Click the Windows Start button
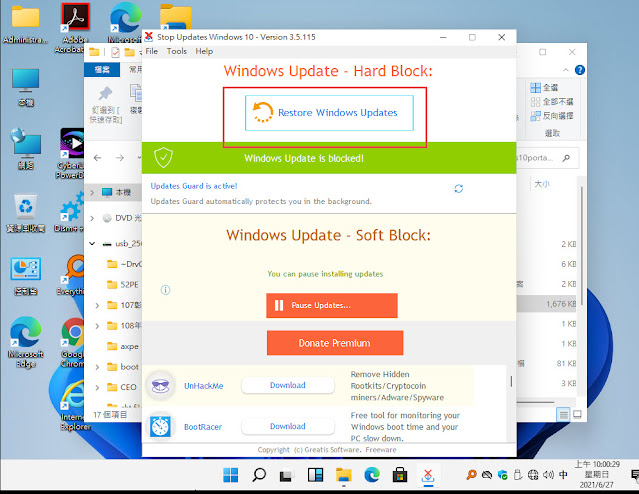 point(231,475)
